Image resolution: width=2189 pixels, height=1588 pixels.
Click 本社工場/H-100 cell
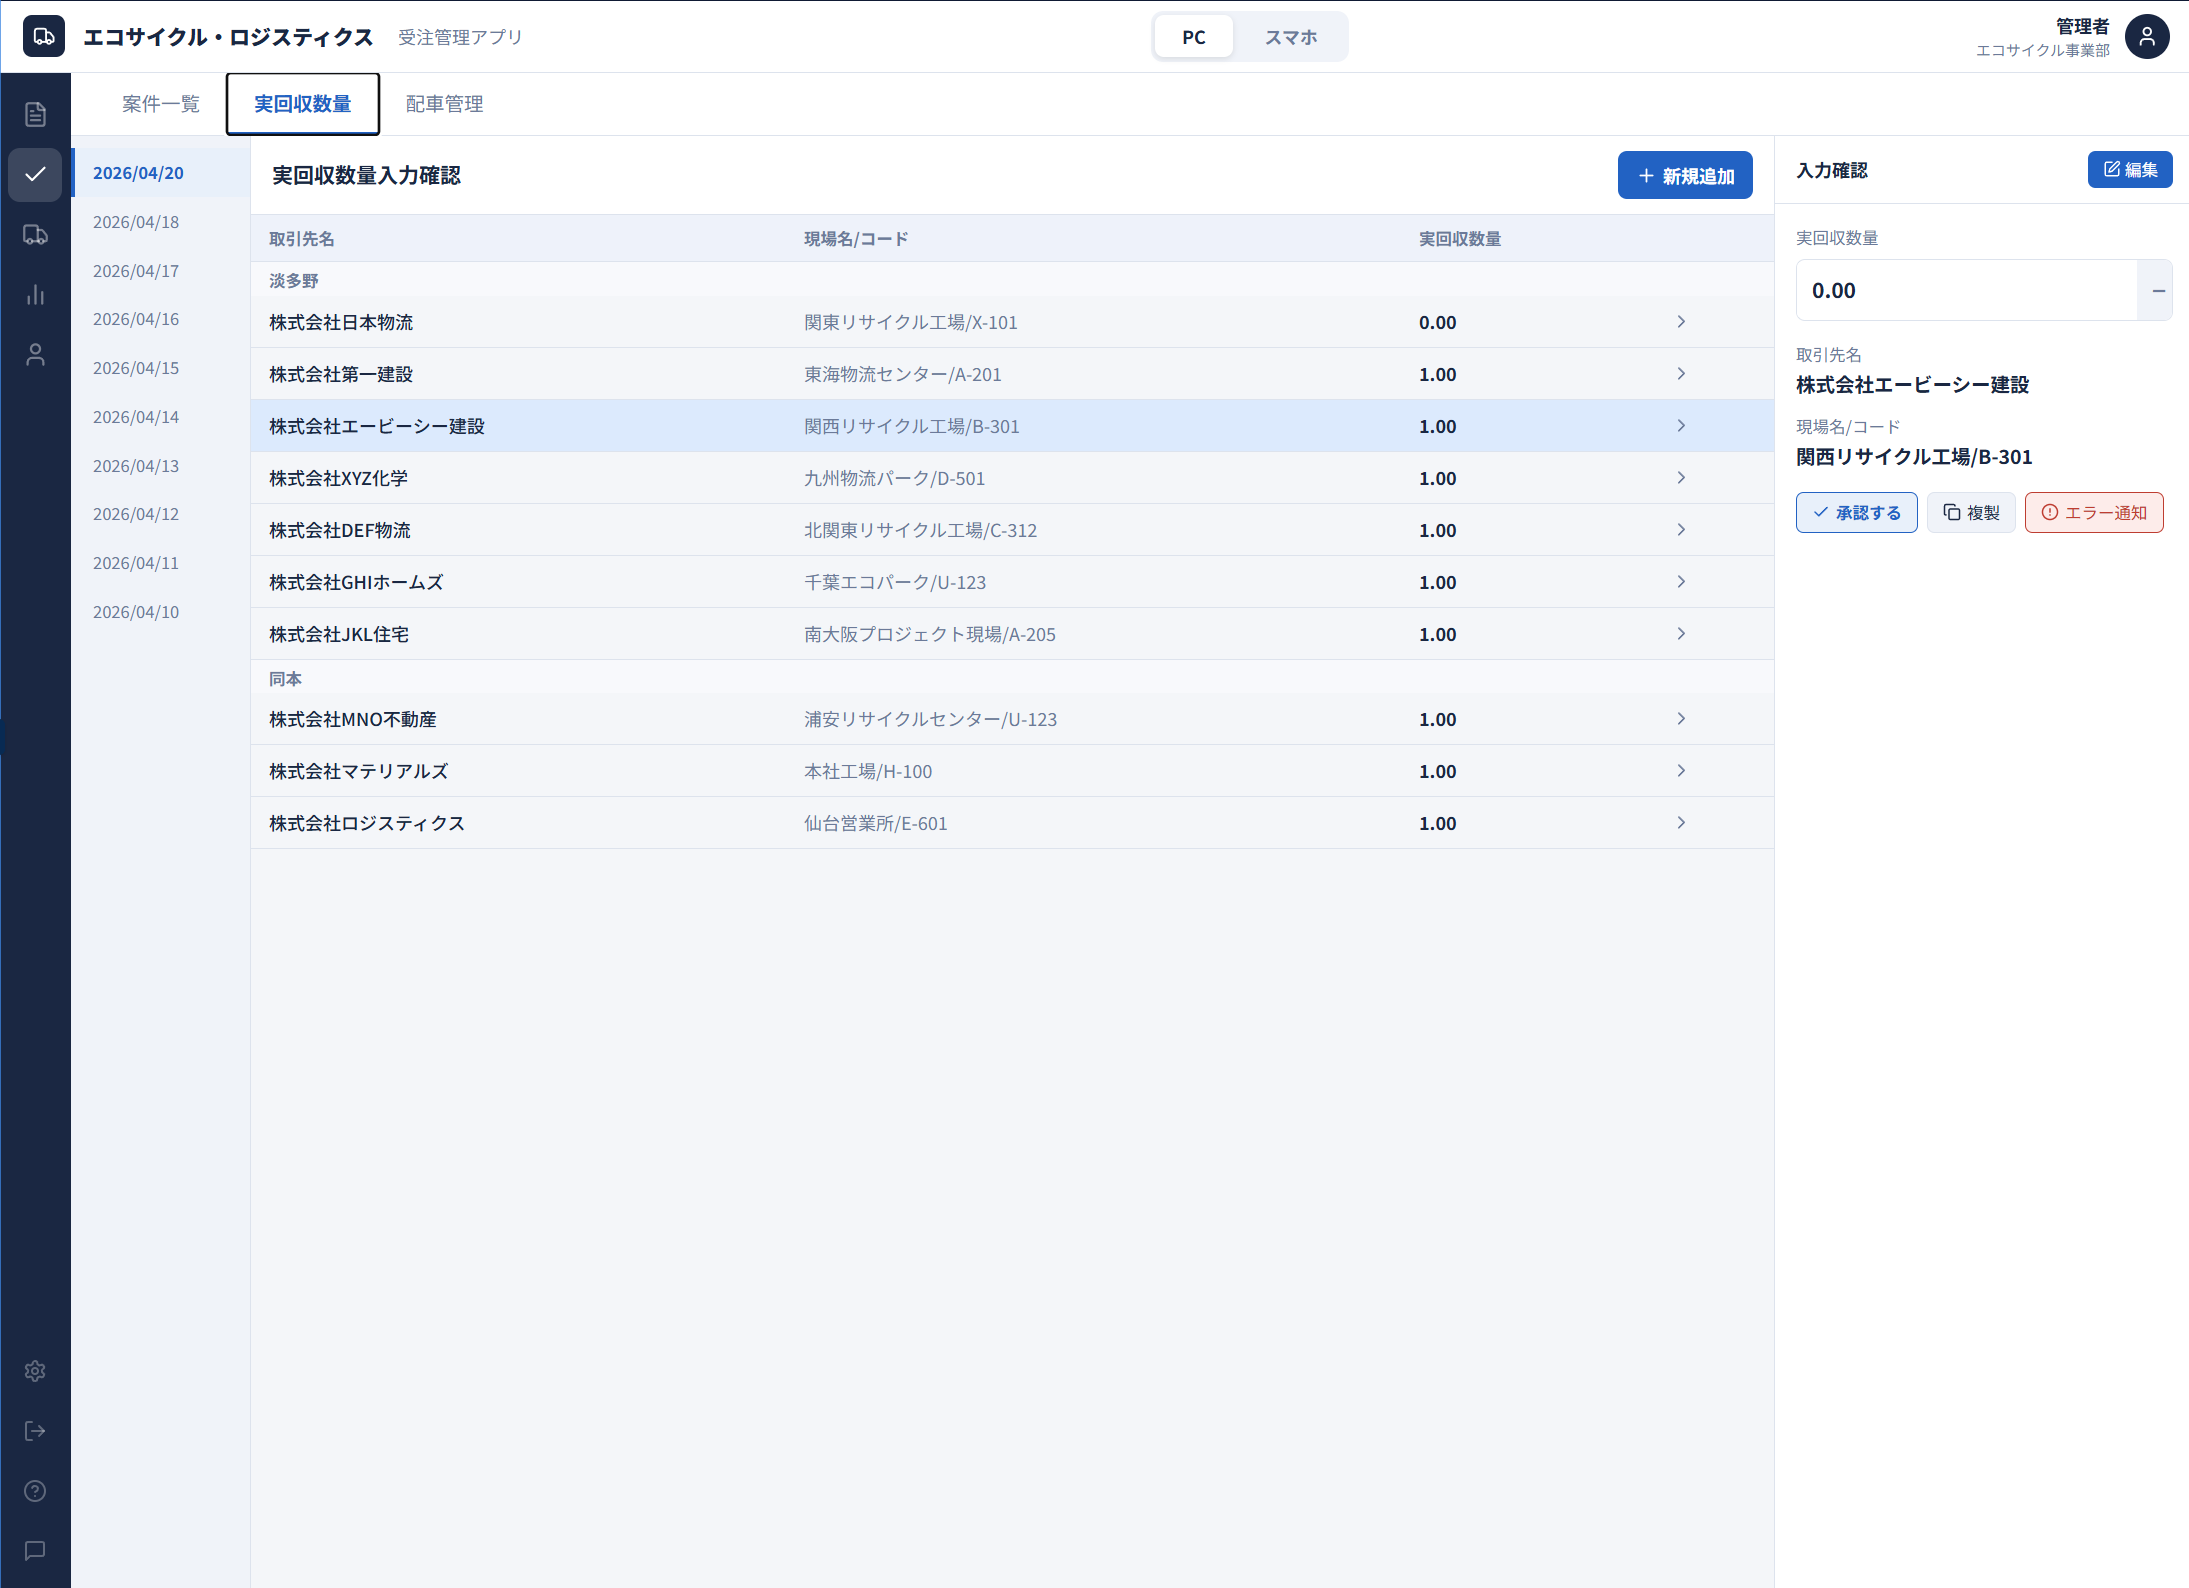click(x=868, y=771)
